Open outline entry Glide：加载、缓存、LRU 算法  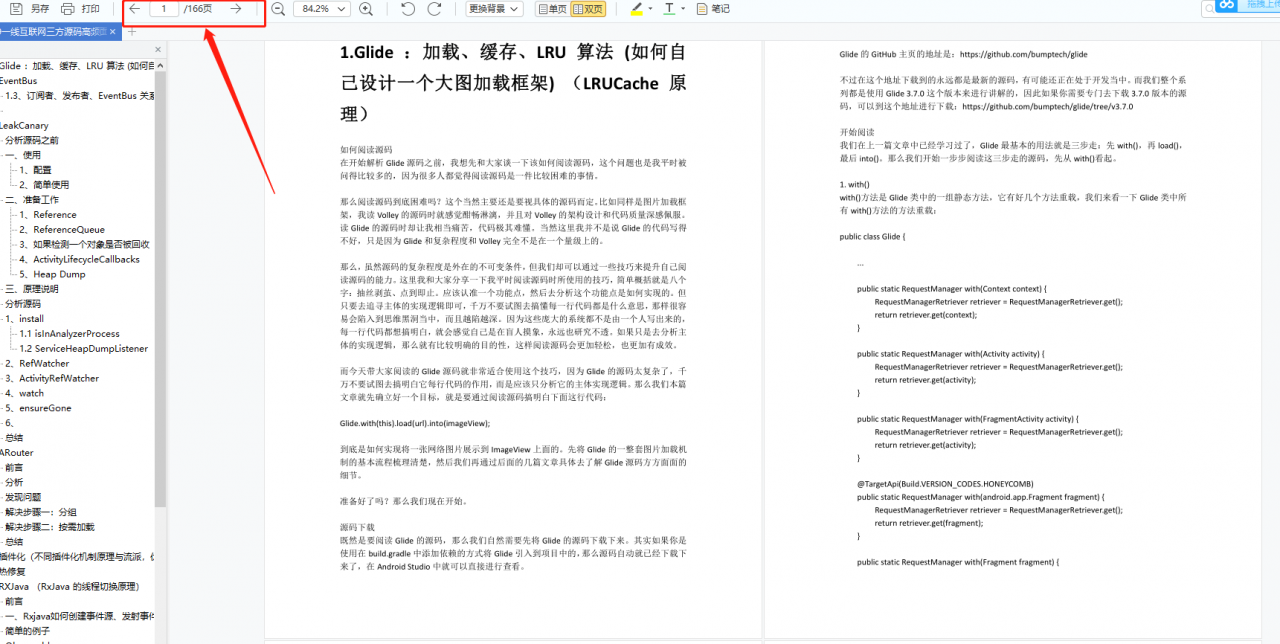pyautogui.click(x=77, y=66)
